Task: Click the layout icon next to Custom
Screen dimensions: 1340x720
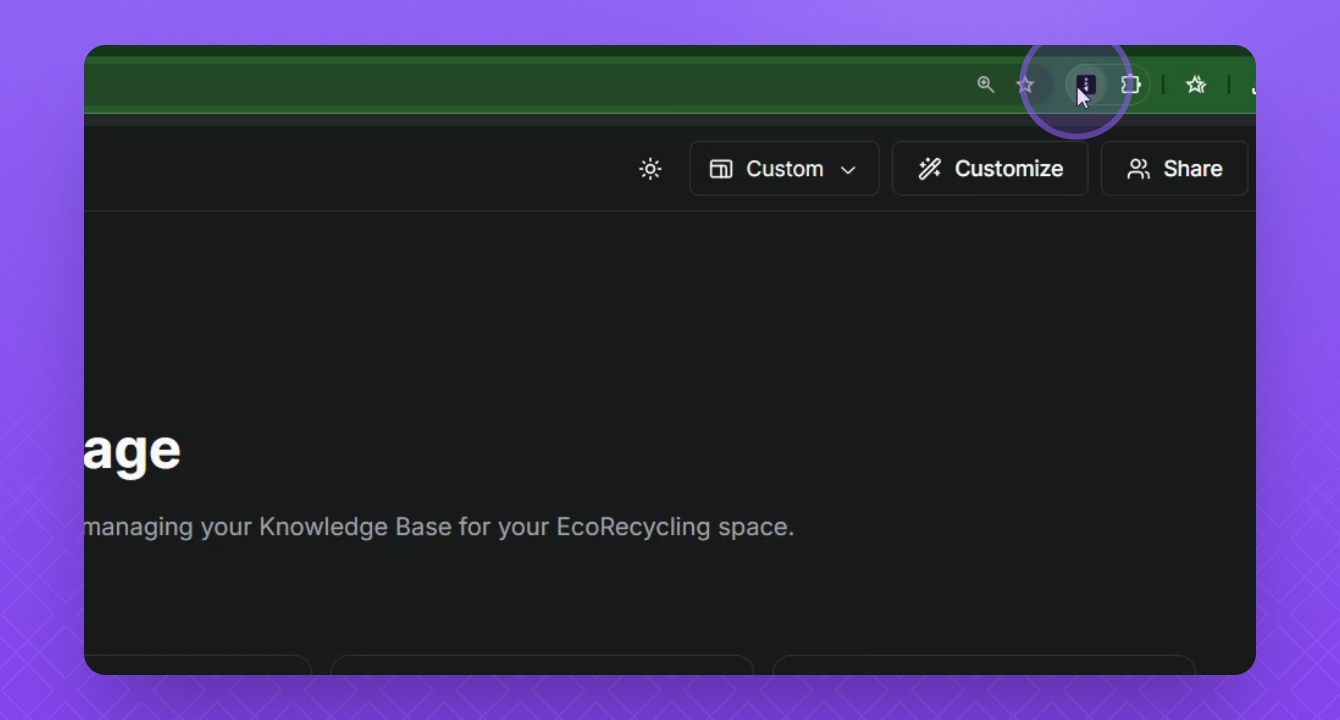Action: [721, 169]
